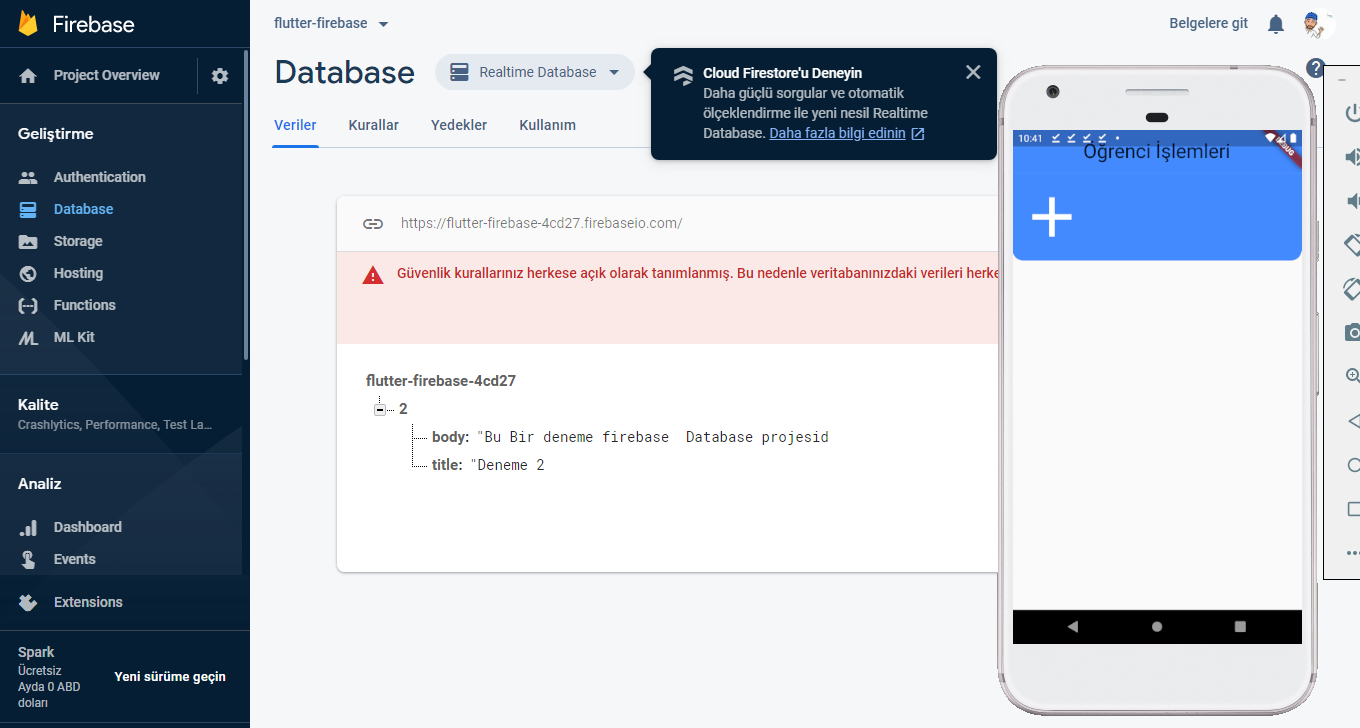The image size is (1360, 728).
Task: Tap the plus add icon in emulator app
Action: point(1052,217)
